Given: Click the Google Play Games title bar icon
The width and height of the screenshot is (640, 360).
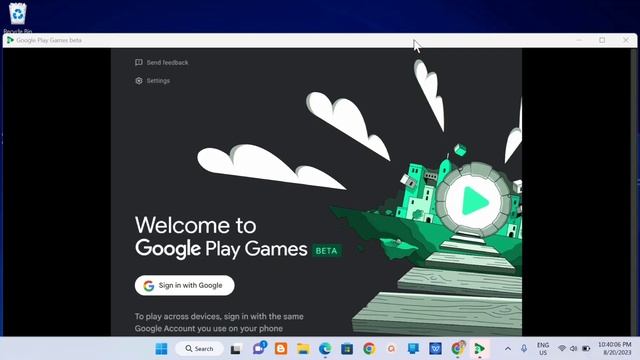Looking at the screenshot, I should [x=10, y=40].
